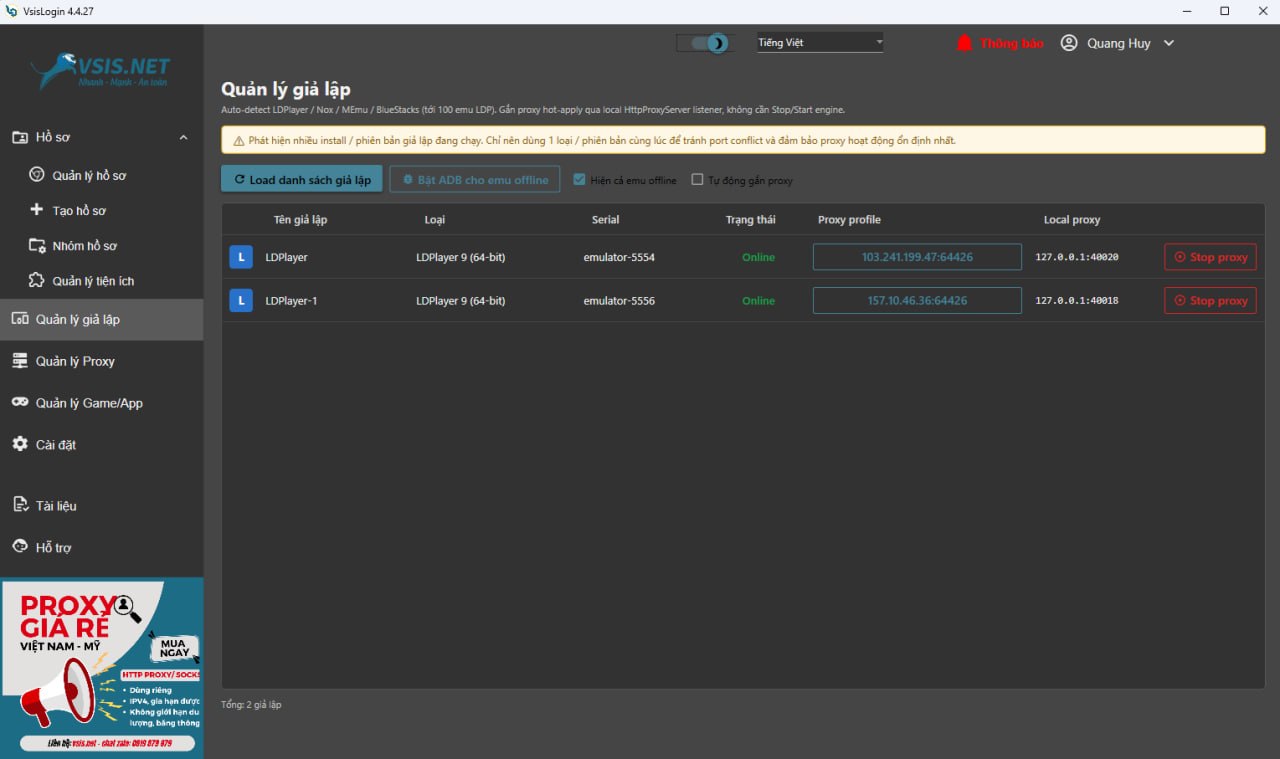Click Online status for emulator-5554 row
Screen dimensions: 1280x759
coord(758,257)
